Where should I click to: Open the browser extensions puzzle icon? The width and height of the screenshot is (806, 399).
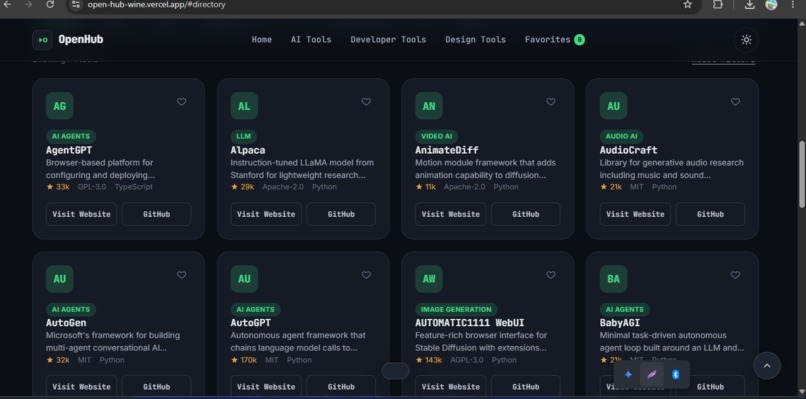(x=718, y=5)
